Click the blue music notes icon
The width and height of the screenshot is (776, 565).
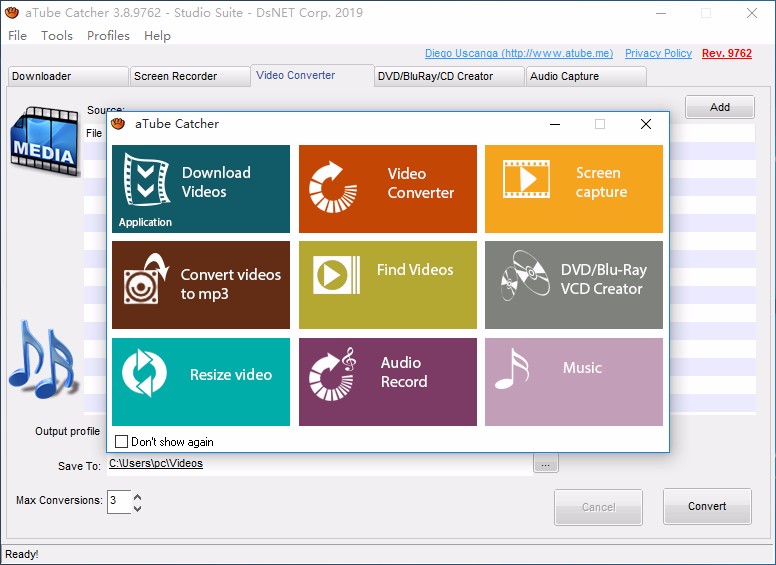tap(43, 360)
